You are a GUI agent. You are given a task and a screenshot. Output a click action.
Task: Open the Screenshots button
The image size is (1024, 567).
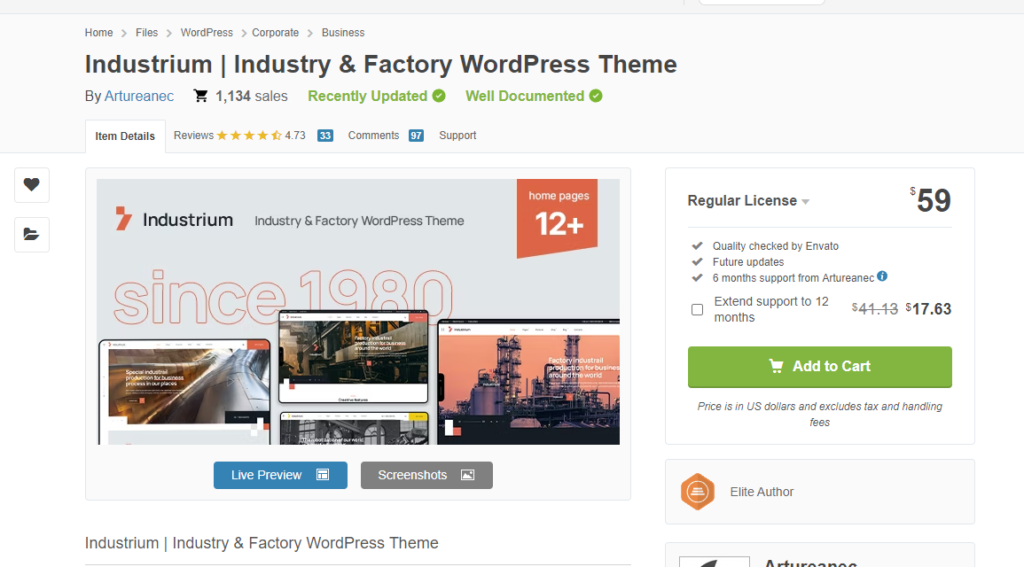[426, 475]
